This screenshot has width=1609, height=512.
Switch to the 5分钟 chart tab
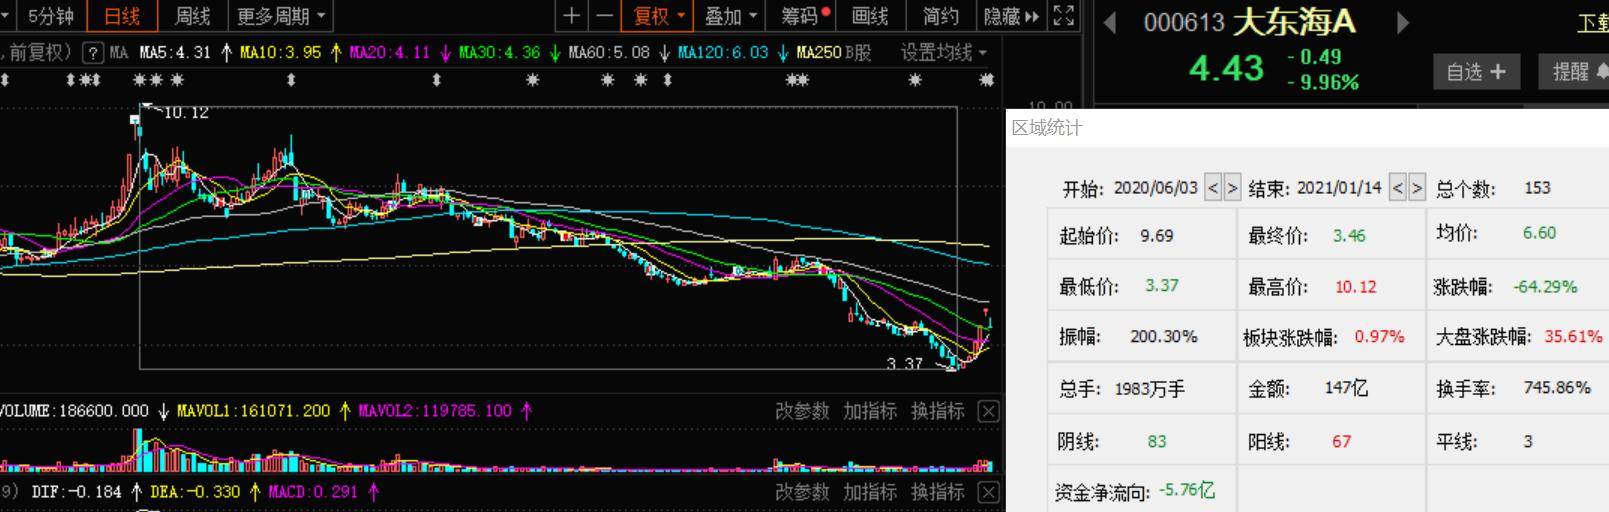point(50,16)
